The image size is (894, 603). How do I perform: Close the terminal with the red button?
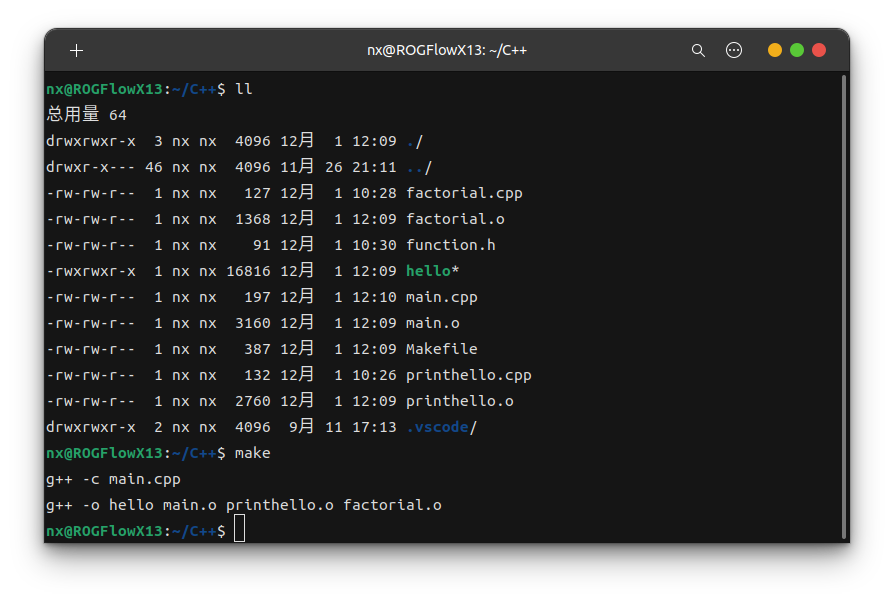(x=819, y=50)
